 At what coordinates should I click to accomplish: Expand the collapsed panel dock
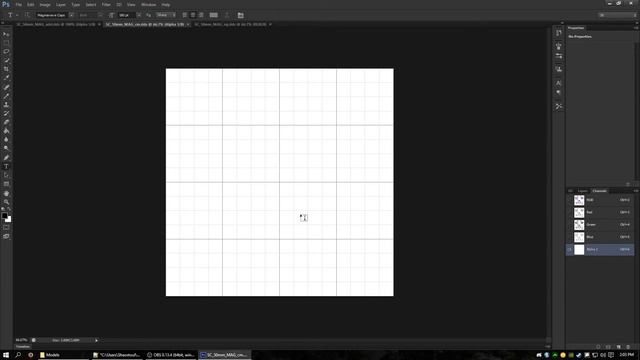(562, 23)
